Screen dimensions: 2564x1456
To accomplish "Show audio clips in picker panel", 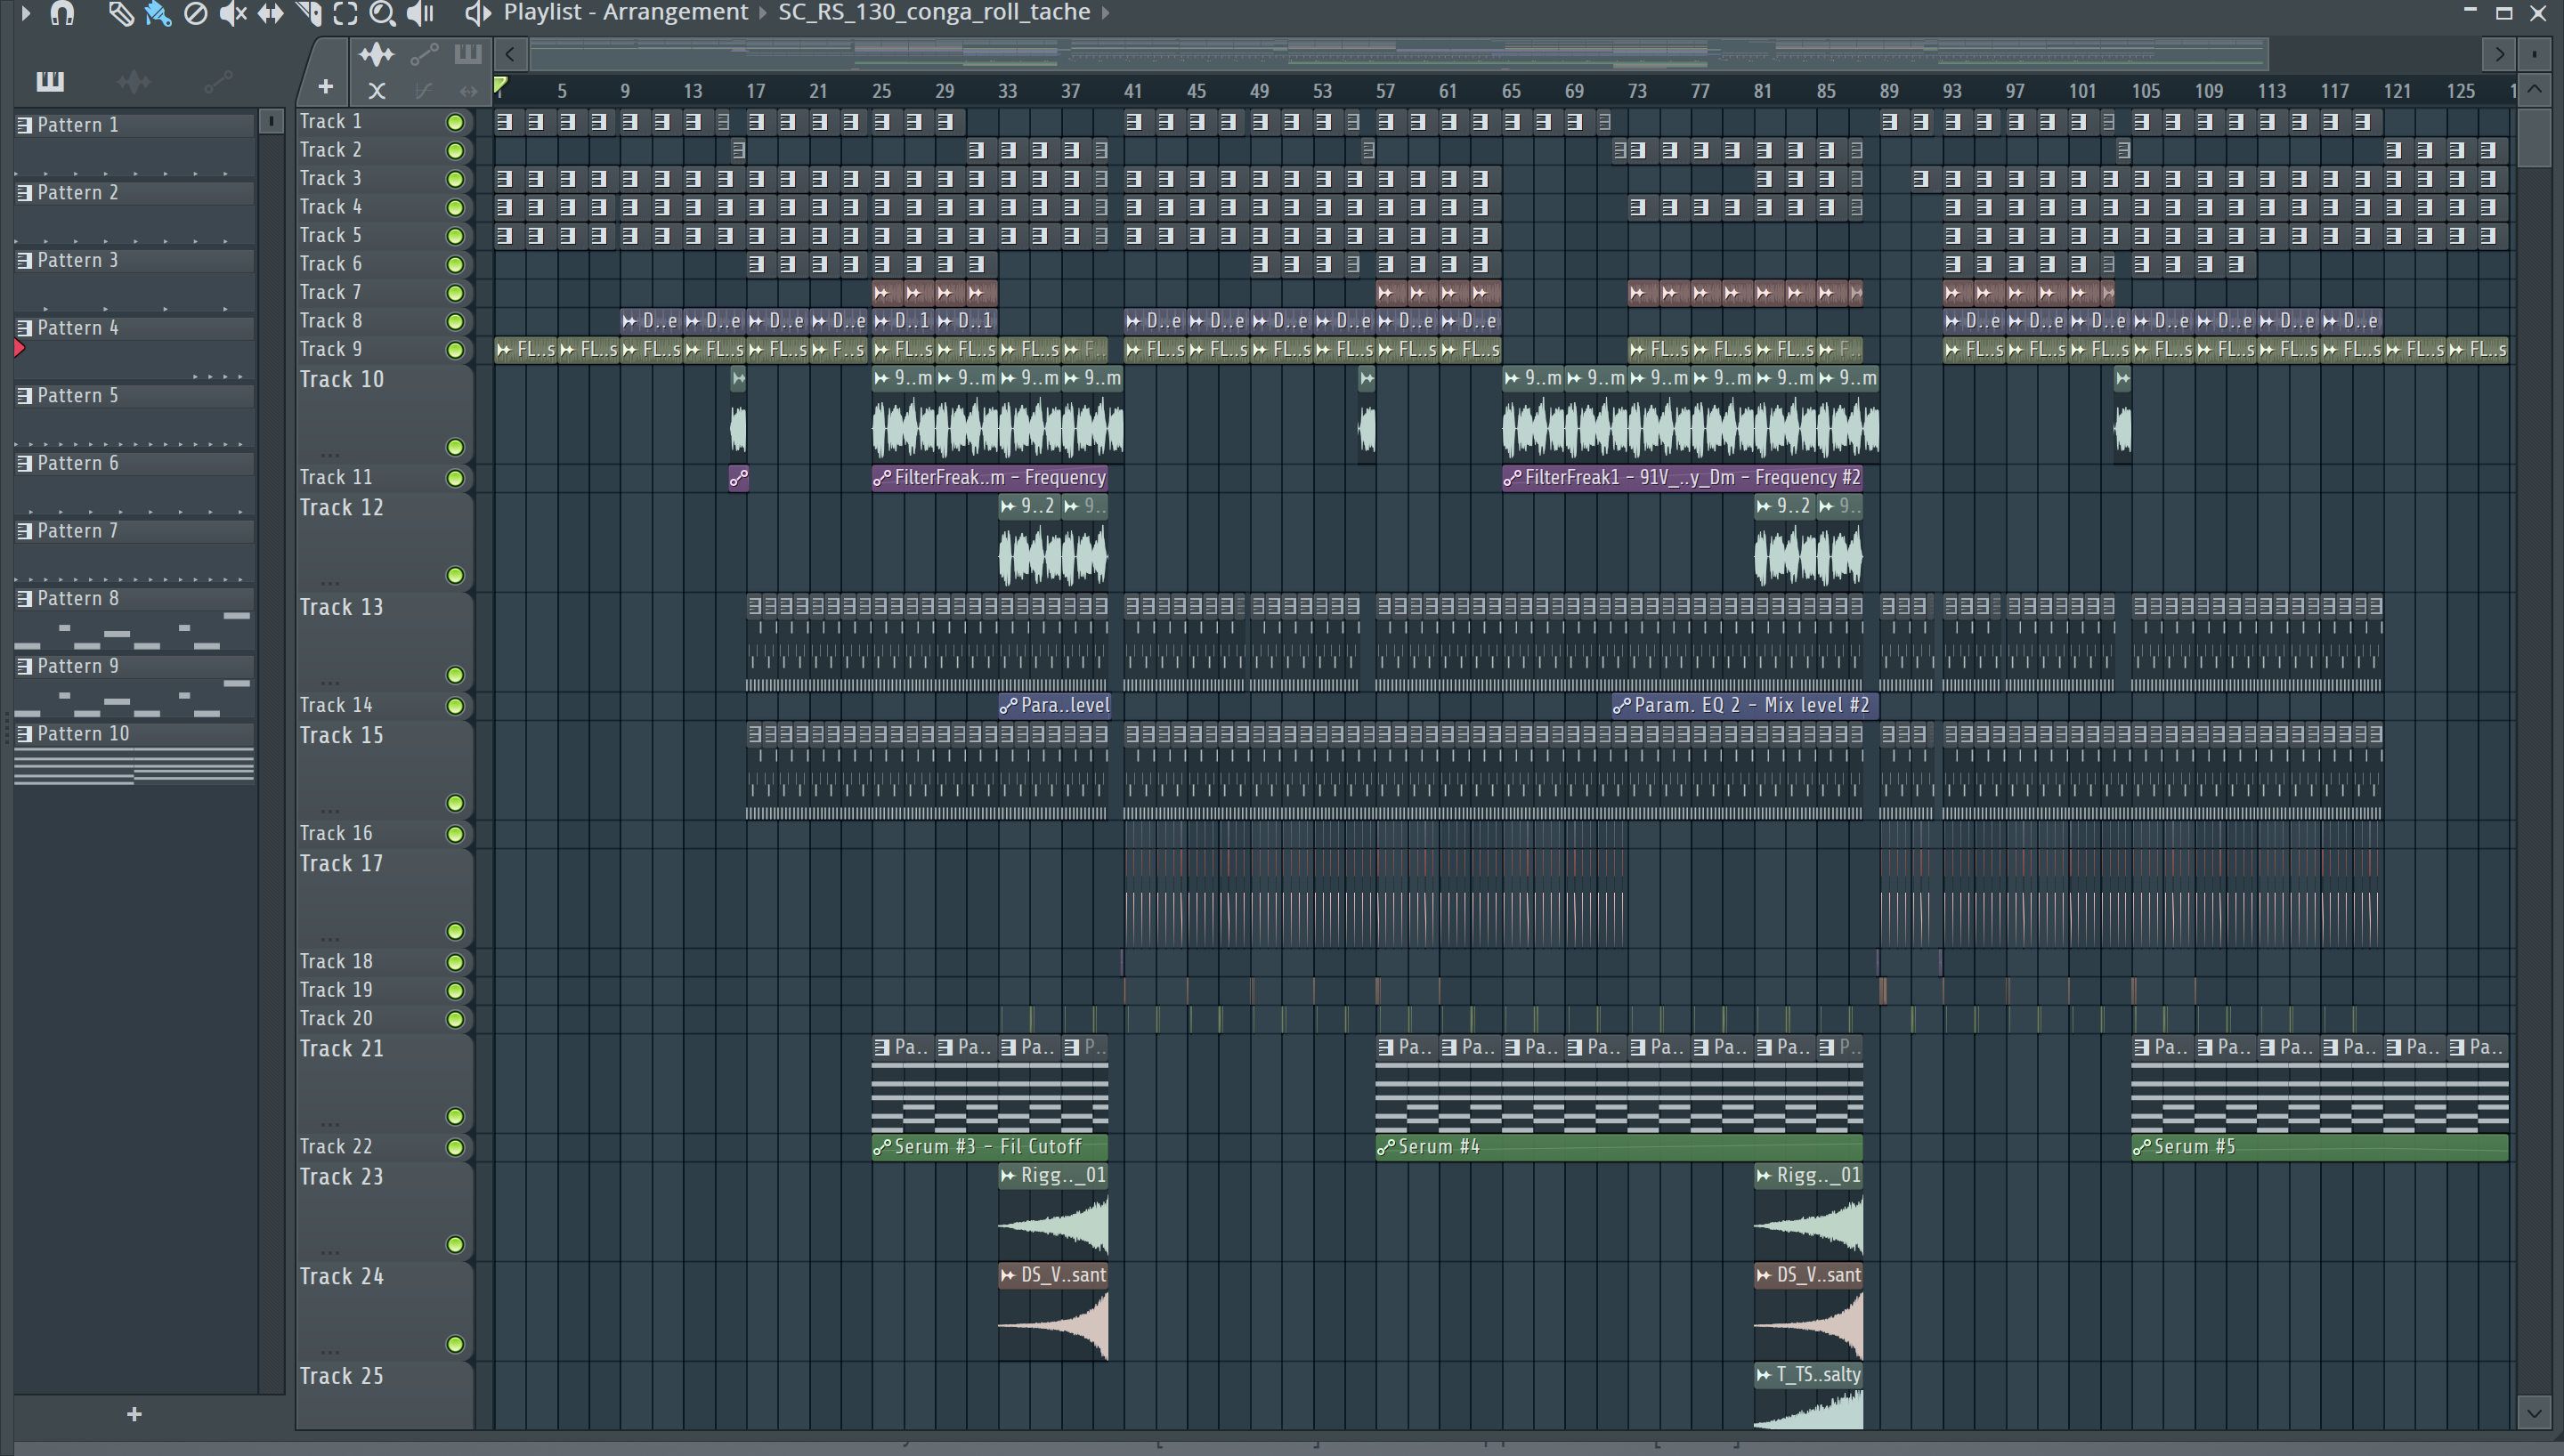I will point(134,81).
